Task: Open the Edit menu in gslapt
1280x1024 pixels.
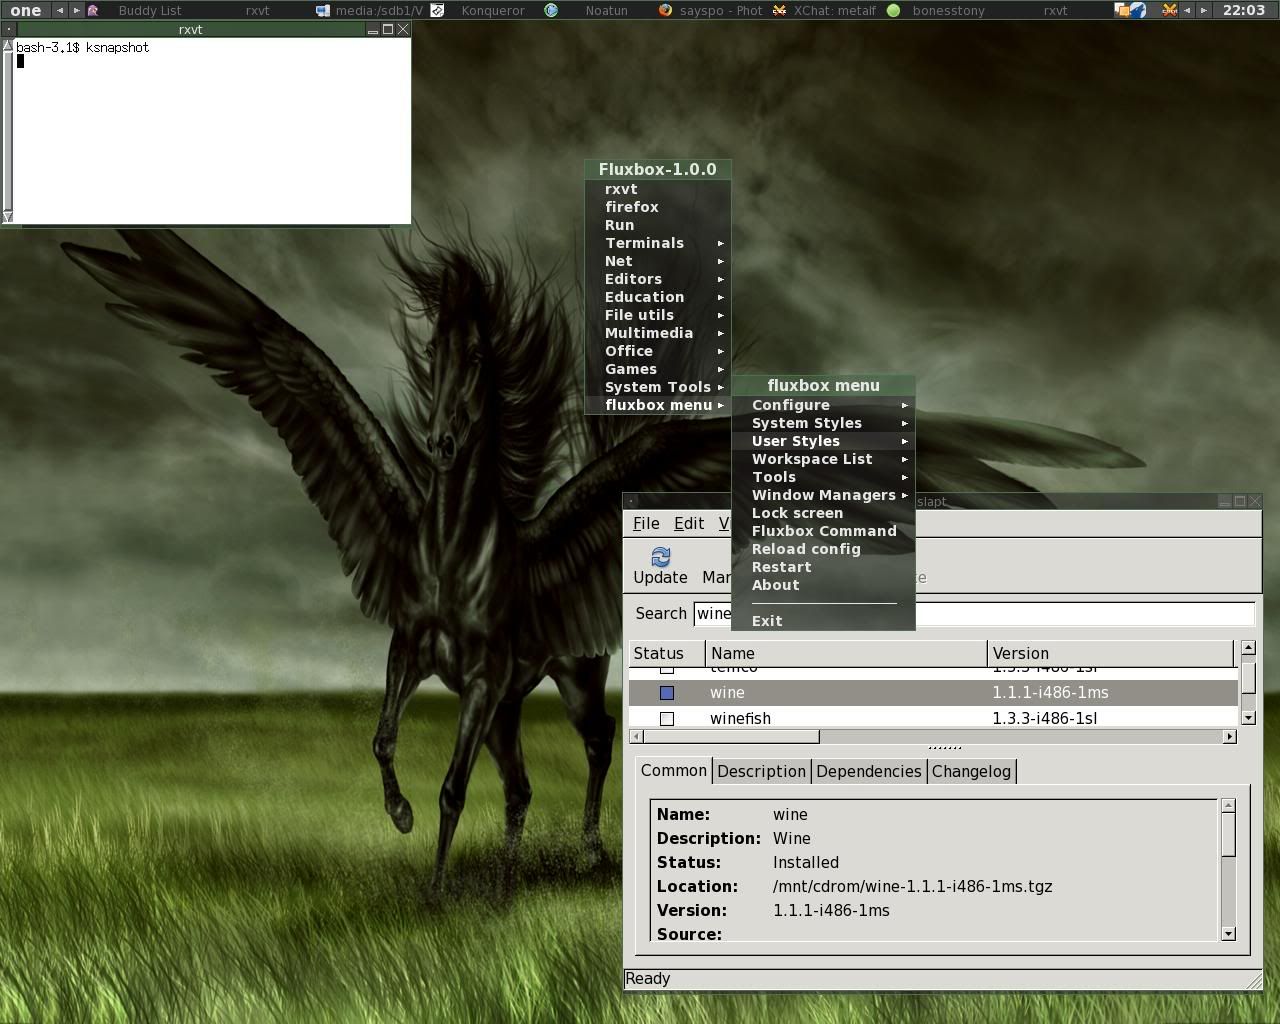Action: 689,523
